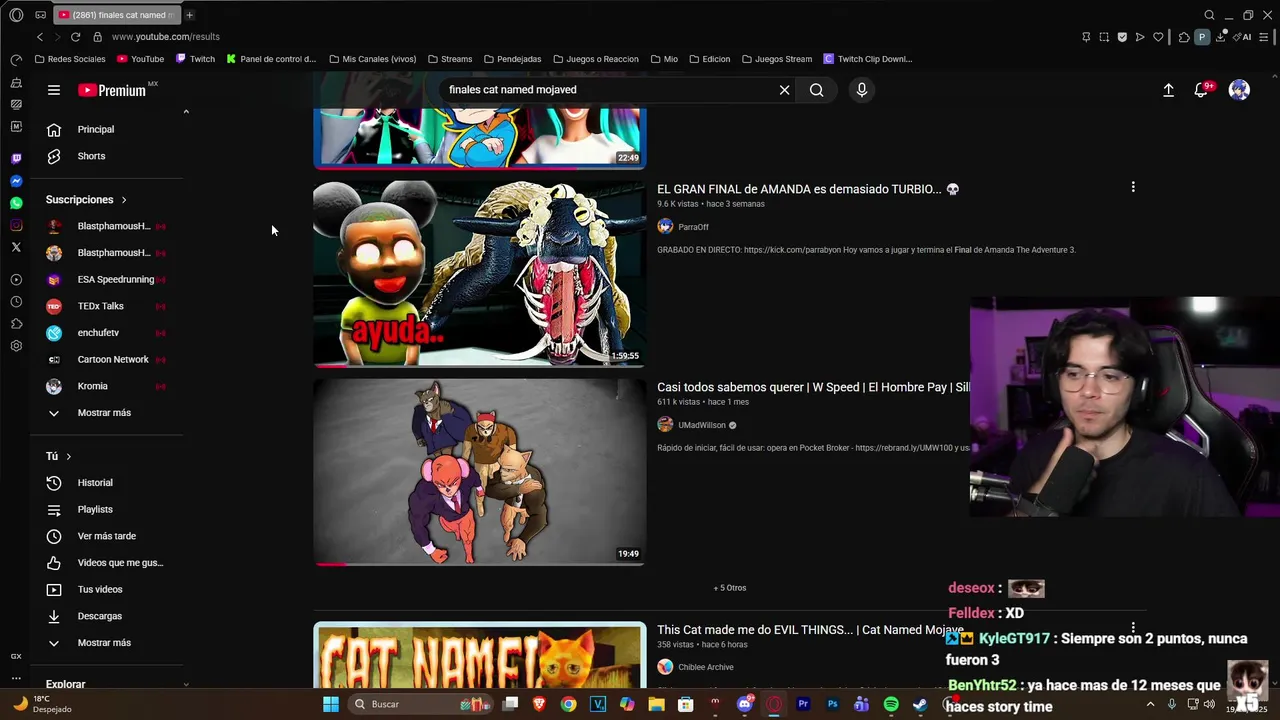Open Instagram in the Opera sidebar
The height and width of the screenshot is (720, 1280).
click(16, 225)
